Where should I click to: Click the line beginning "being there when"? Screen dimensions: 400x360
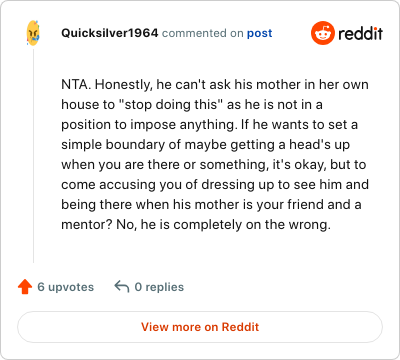211,205
